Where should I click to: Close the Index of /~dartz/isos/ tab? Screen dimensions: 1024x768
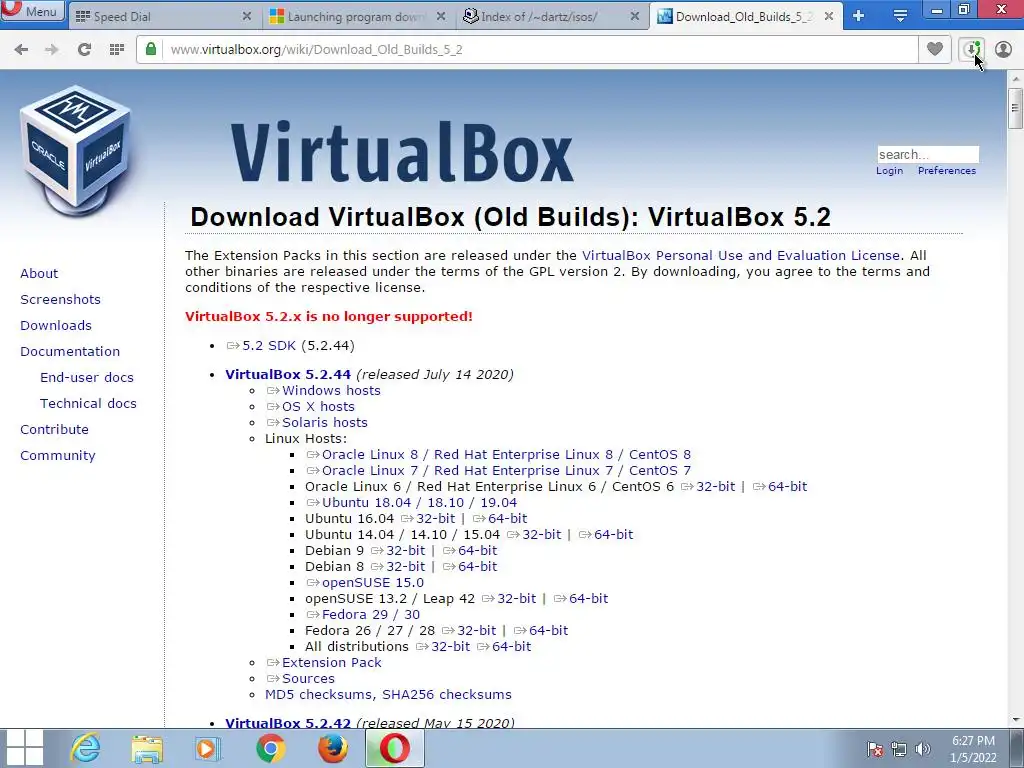[635, 16]
